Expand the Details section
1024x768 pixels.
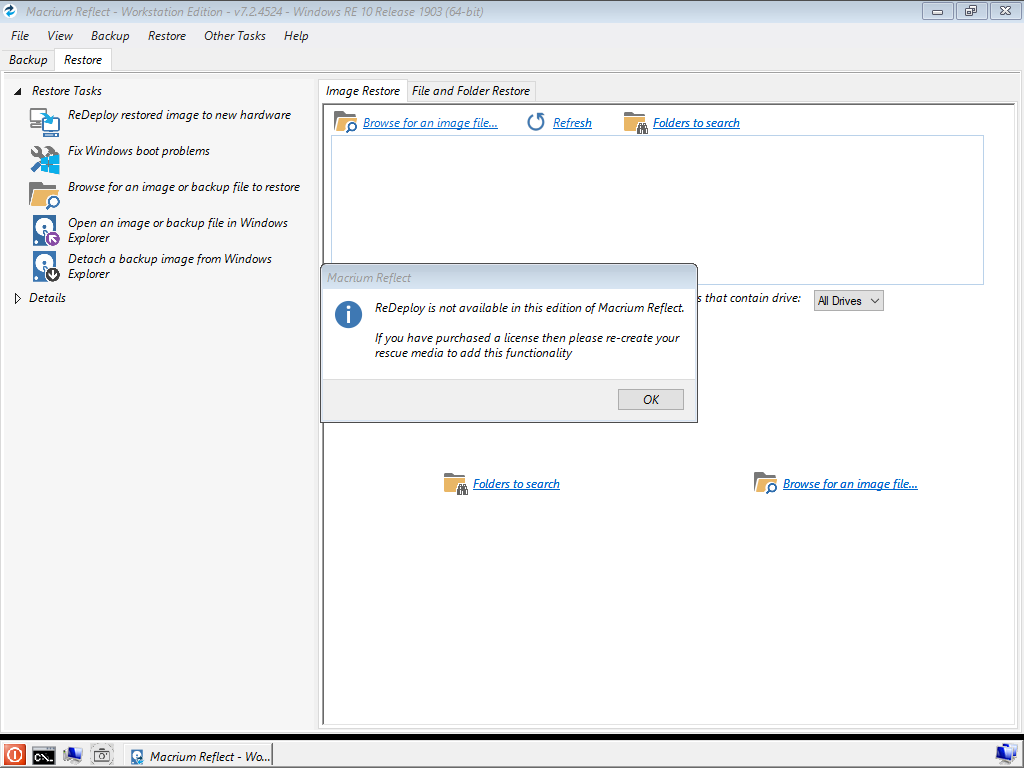[x=18, y=298]
